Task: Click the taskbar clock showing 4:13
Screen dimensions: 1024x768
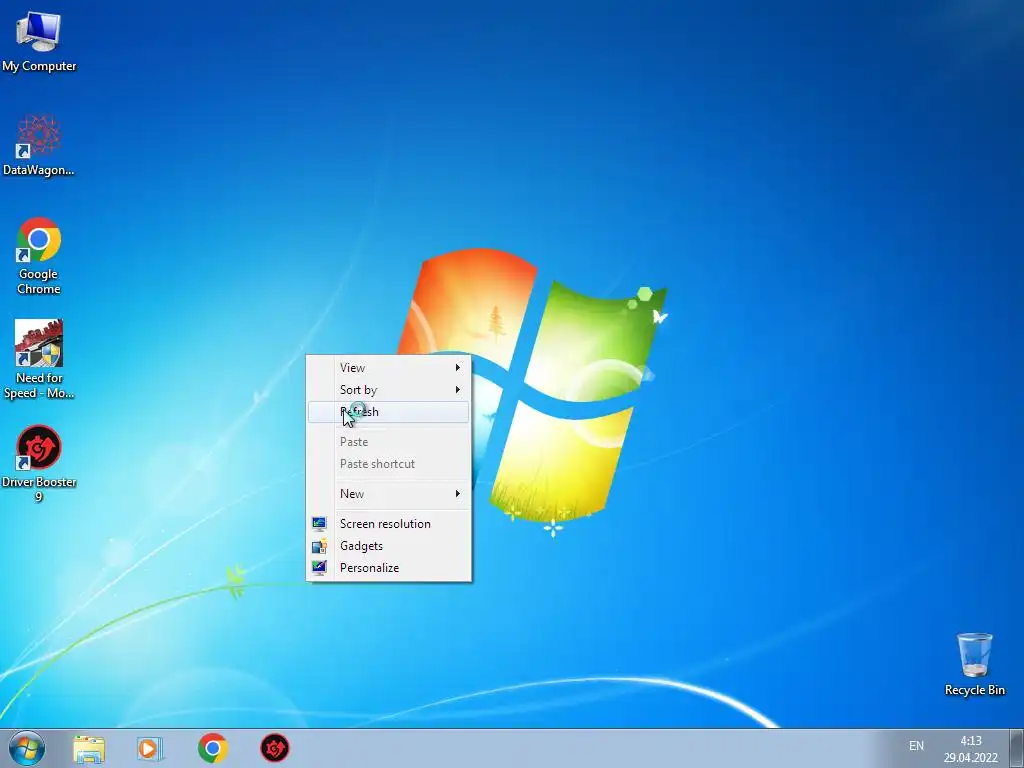Action: 970,749
